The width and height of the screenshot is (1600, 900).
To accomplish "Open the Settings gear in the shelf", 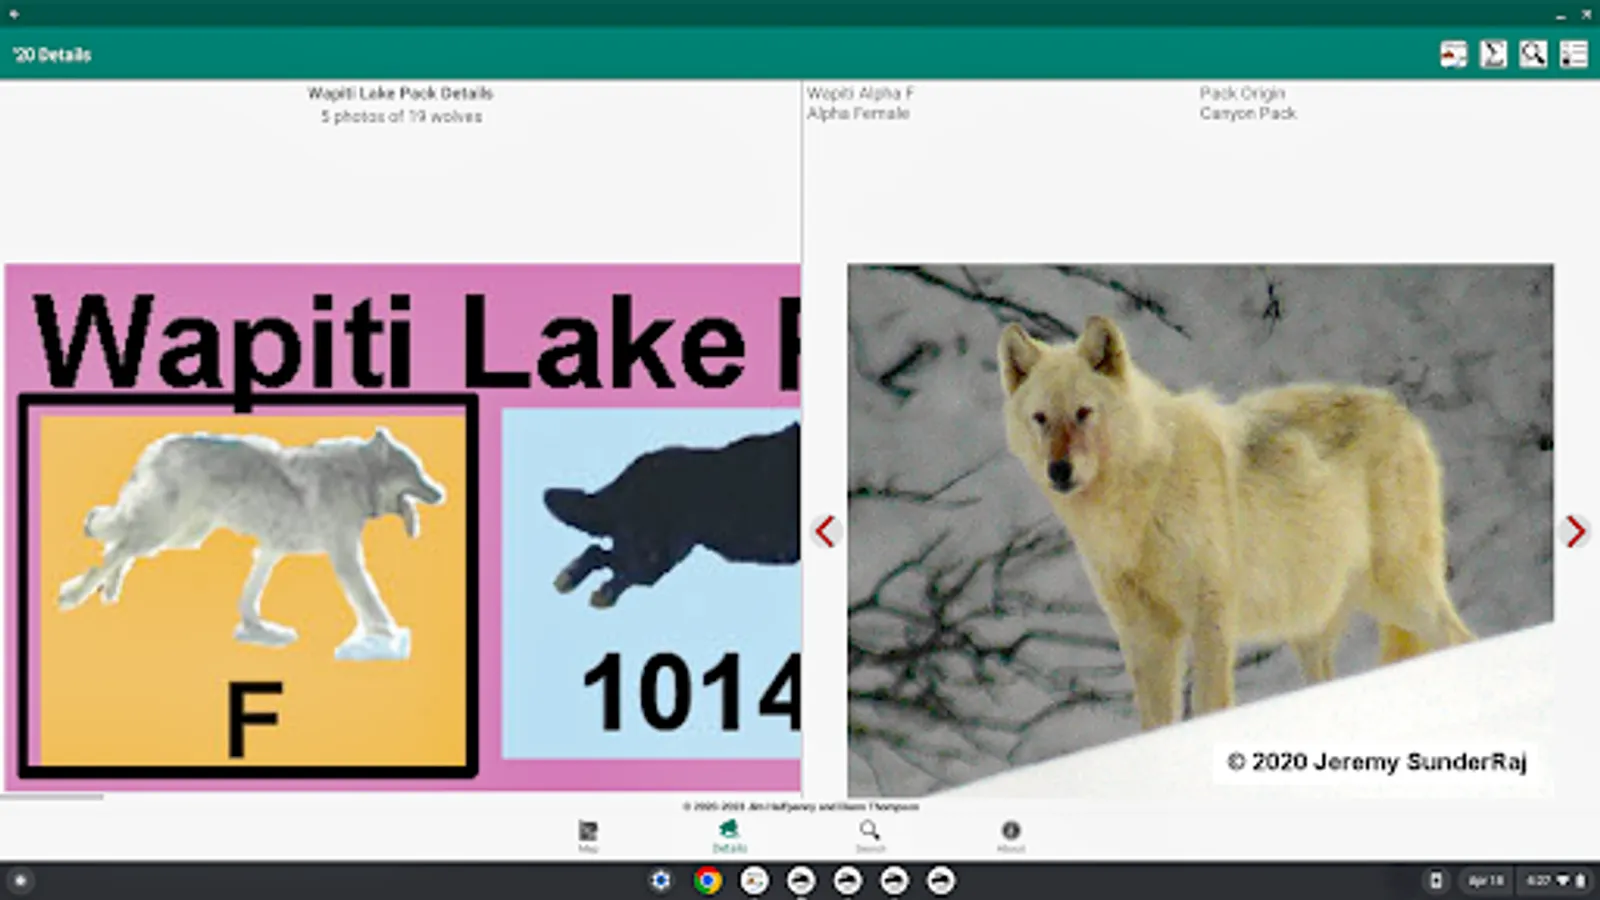I will [x=660, y=881].
